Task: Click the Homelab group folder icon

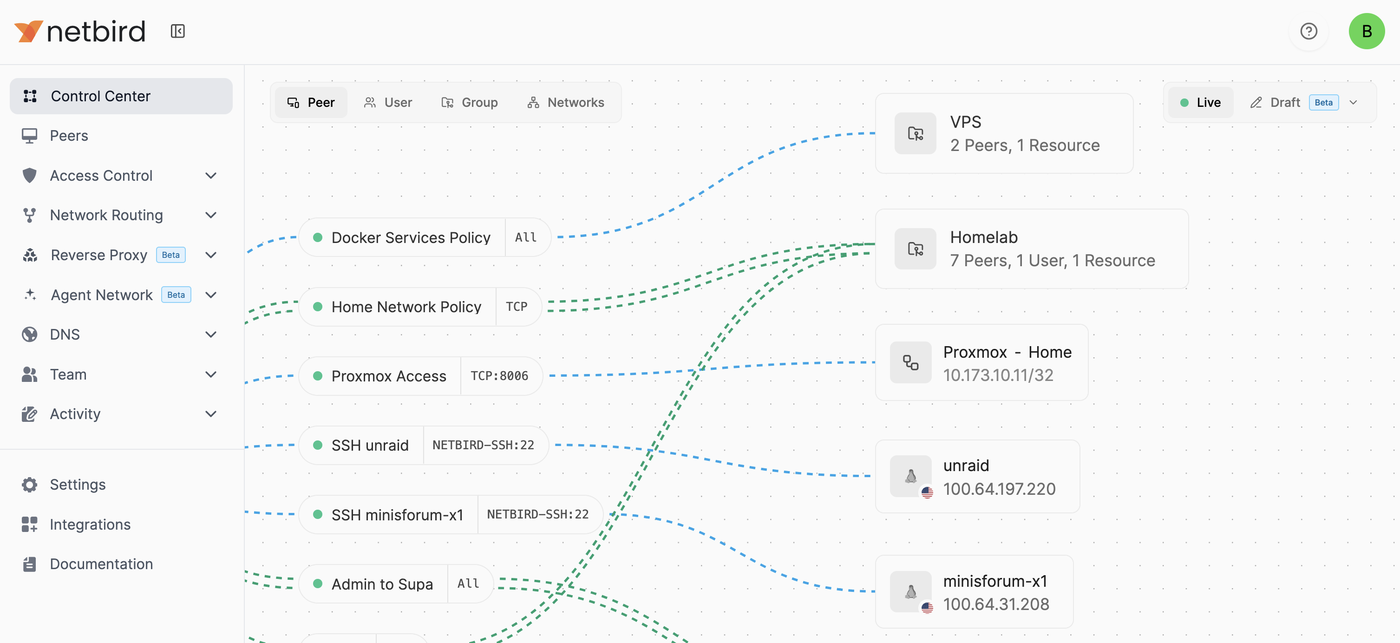Action: tap(915, 248)
